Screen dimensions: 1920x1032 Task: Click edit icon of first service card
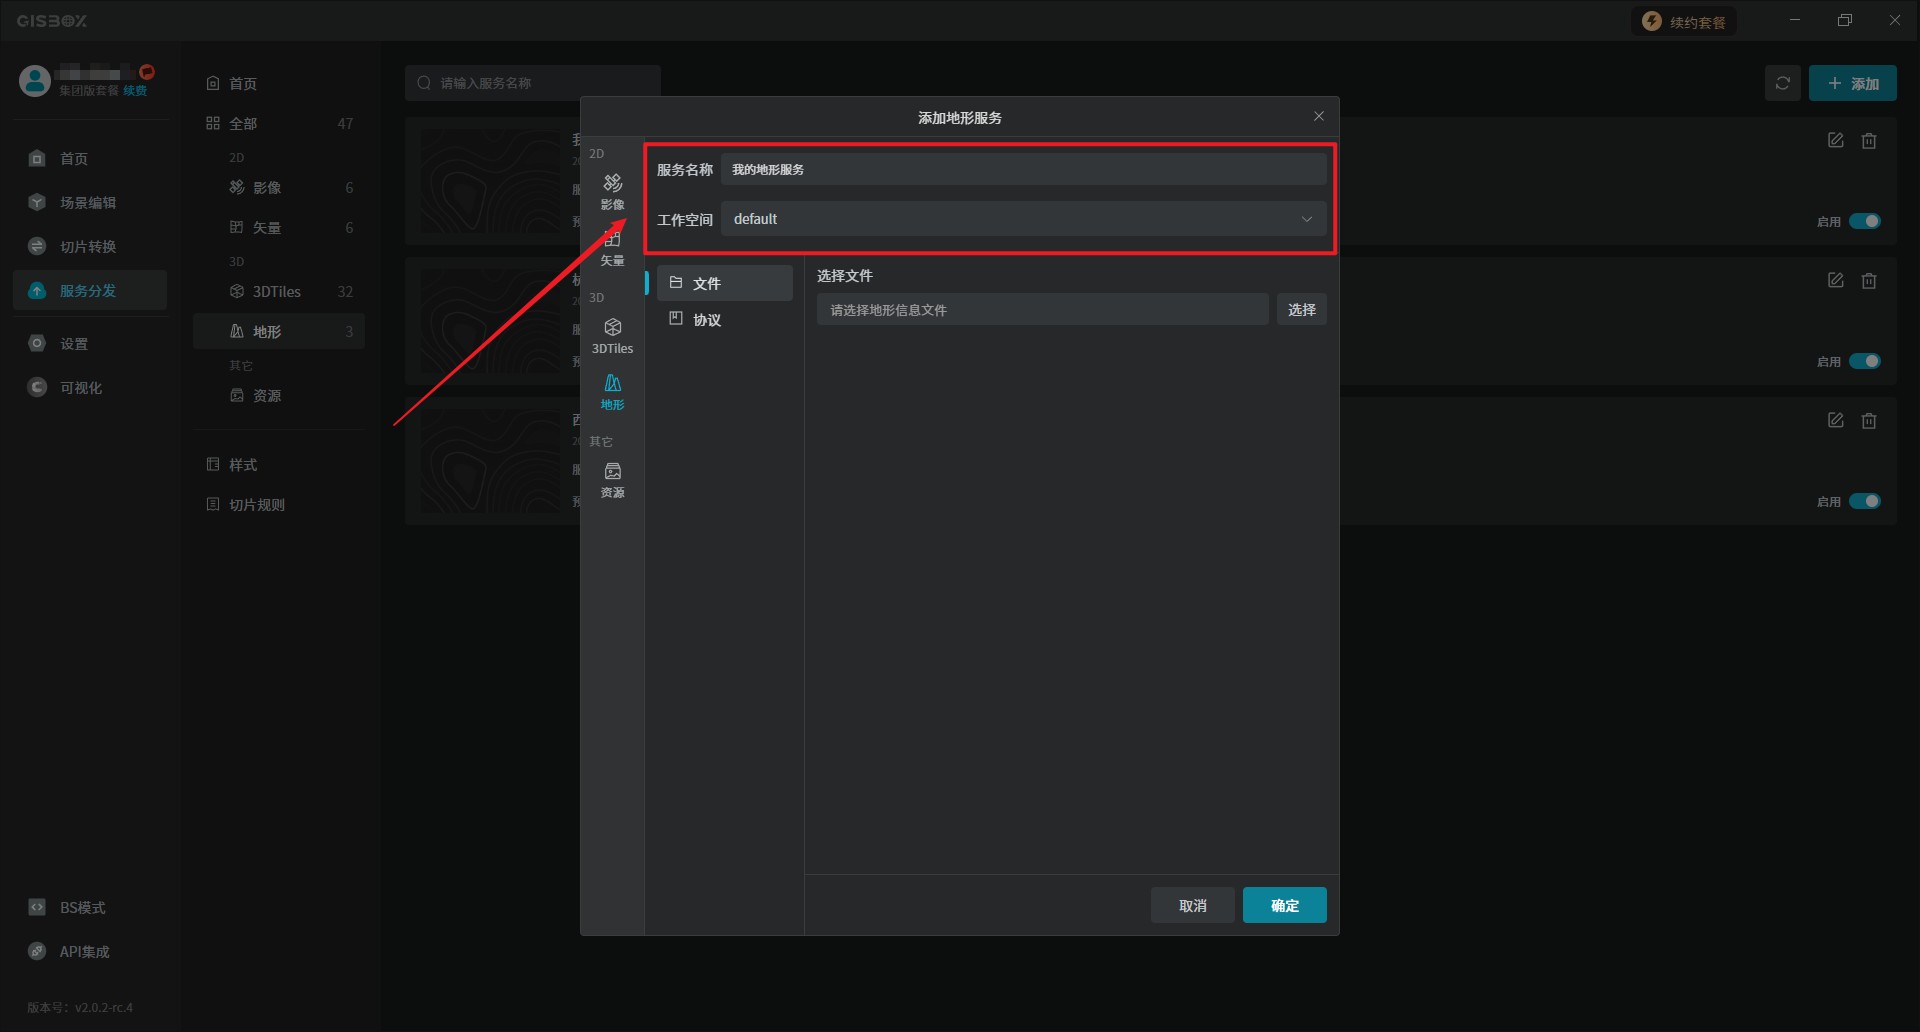tap(1835, 141)
